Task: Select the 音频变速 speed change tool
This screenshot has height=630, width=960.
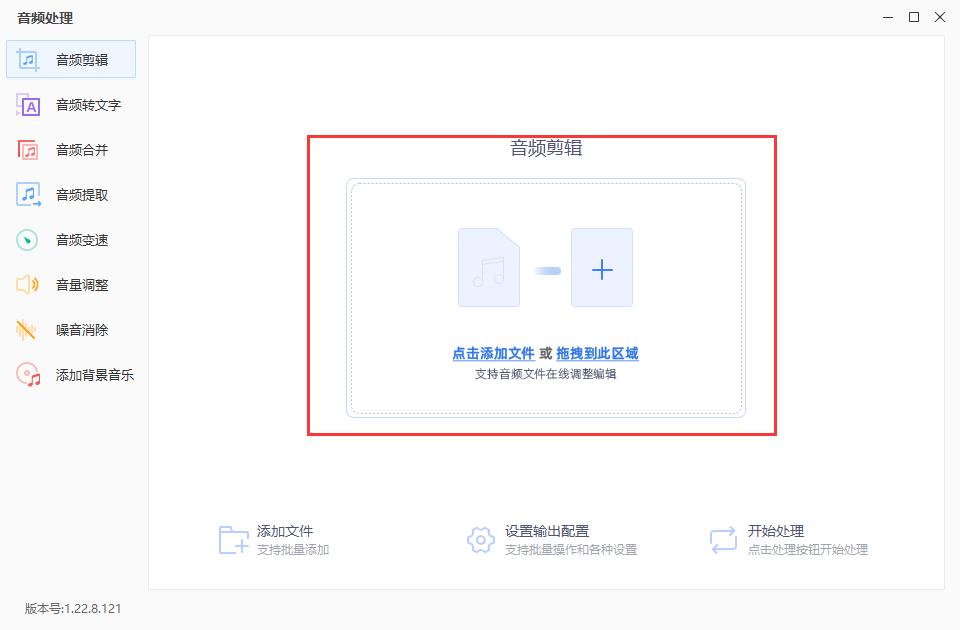Action: (x=75, y=239)
